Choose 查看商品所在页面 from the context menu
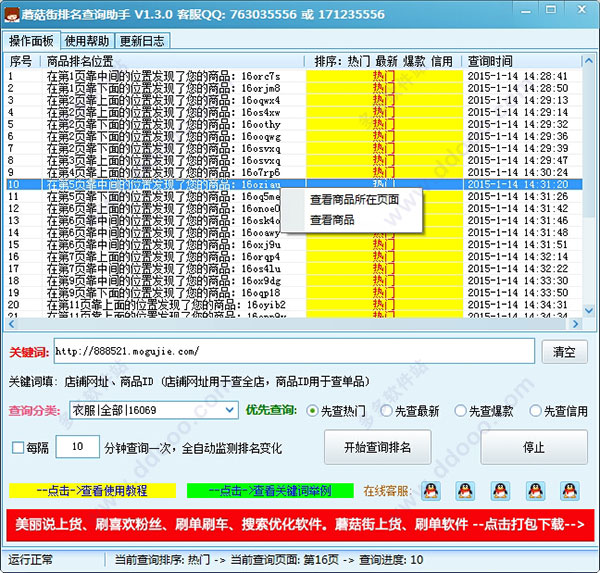This screenshot has height=573, width=600. (354, 199)
